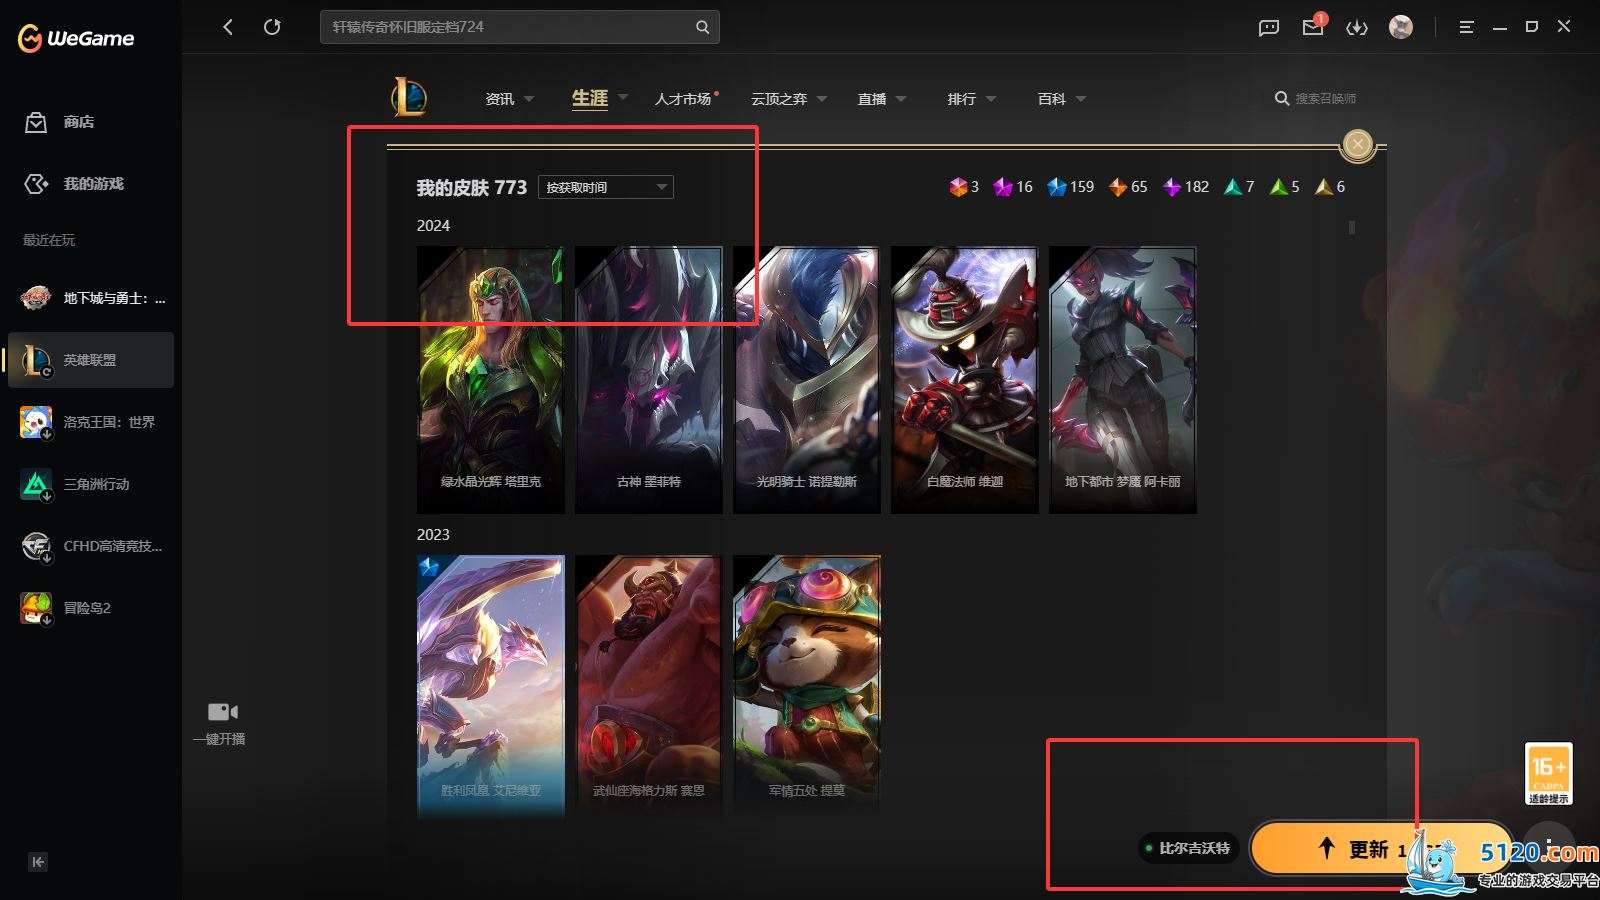Viewport: 1600px width, 900px height.
Task: Open the 武仙座海格力斯 赛恩 skin card
Action: [x=649, y=688]
